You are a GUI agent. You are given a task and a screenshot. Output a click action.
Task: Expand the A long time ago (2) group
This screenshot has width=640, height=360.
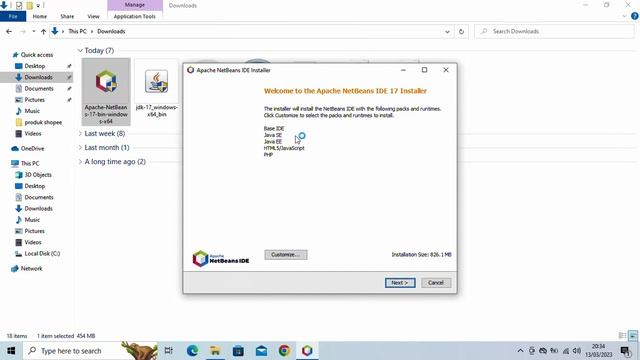(80, 162)
